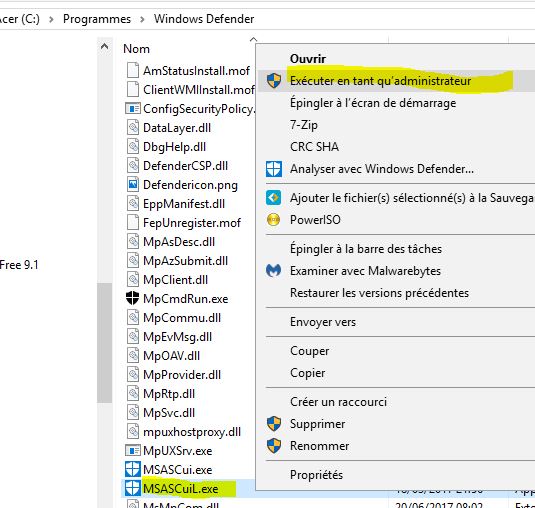The height and width of the screenshot is (508, 535).
Task: Select the file MpAzSubmit.dll
Action: 185,261
